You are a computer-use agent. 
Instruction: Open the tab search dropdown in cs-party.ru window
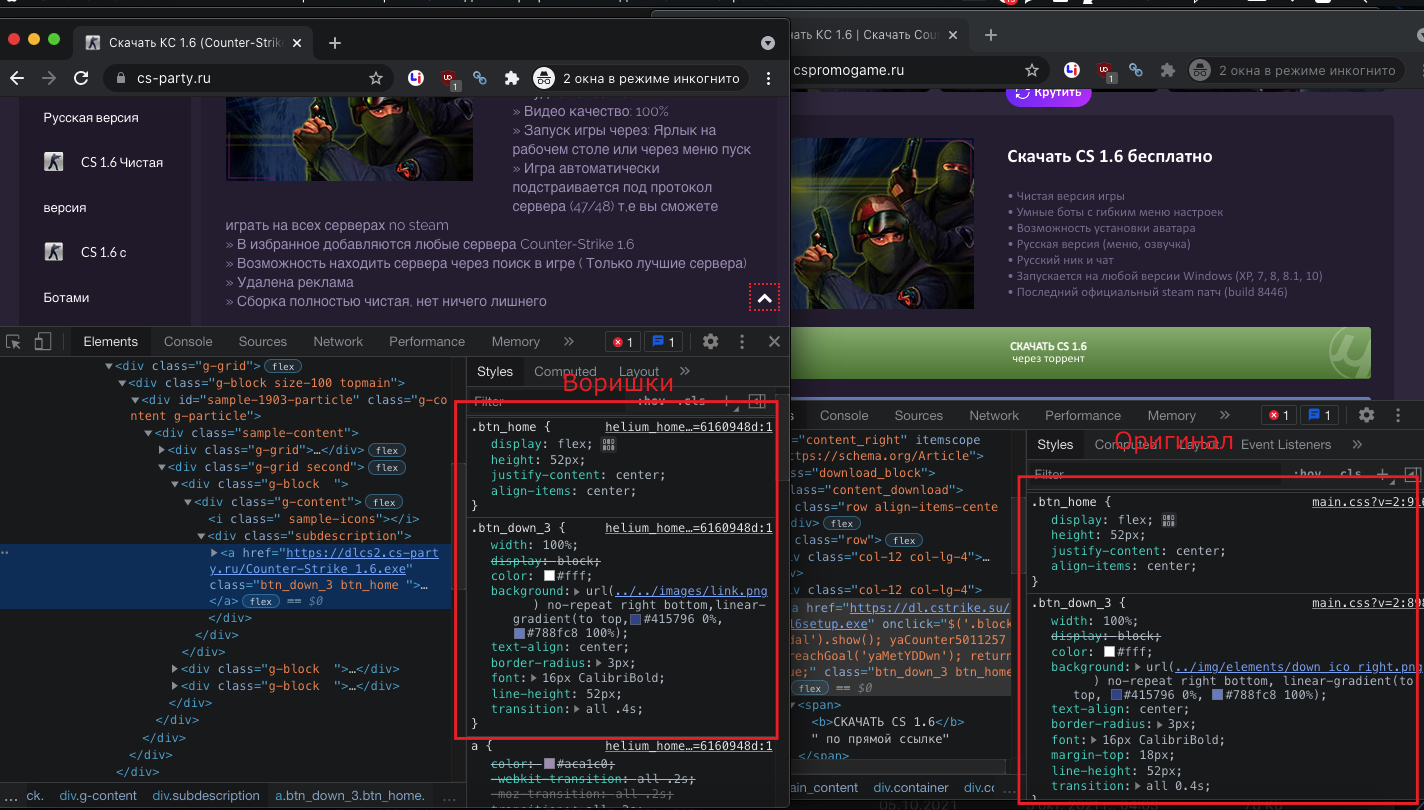(x=768, y=43)
